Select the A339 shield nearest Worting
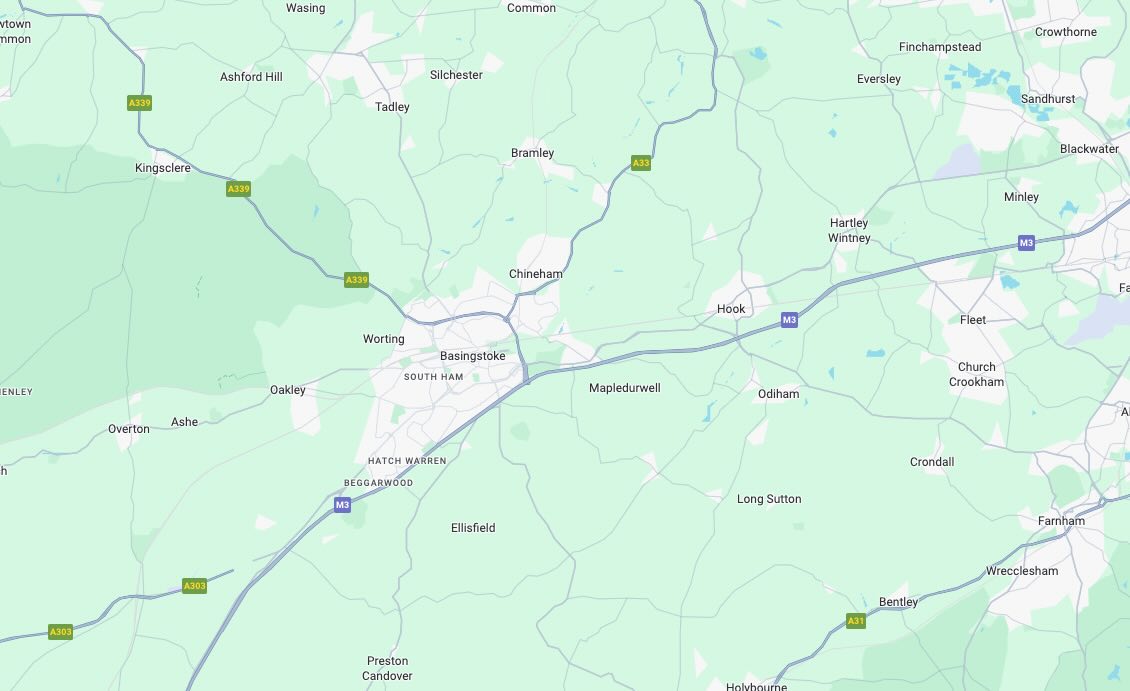1130x691 pixels. point(356,280)
